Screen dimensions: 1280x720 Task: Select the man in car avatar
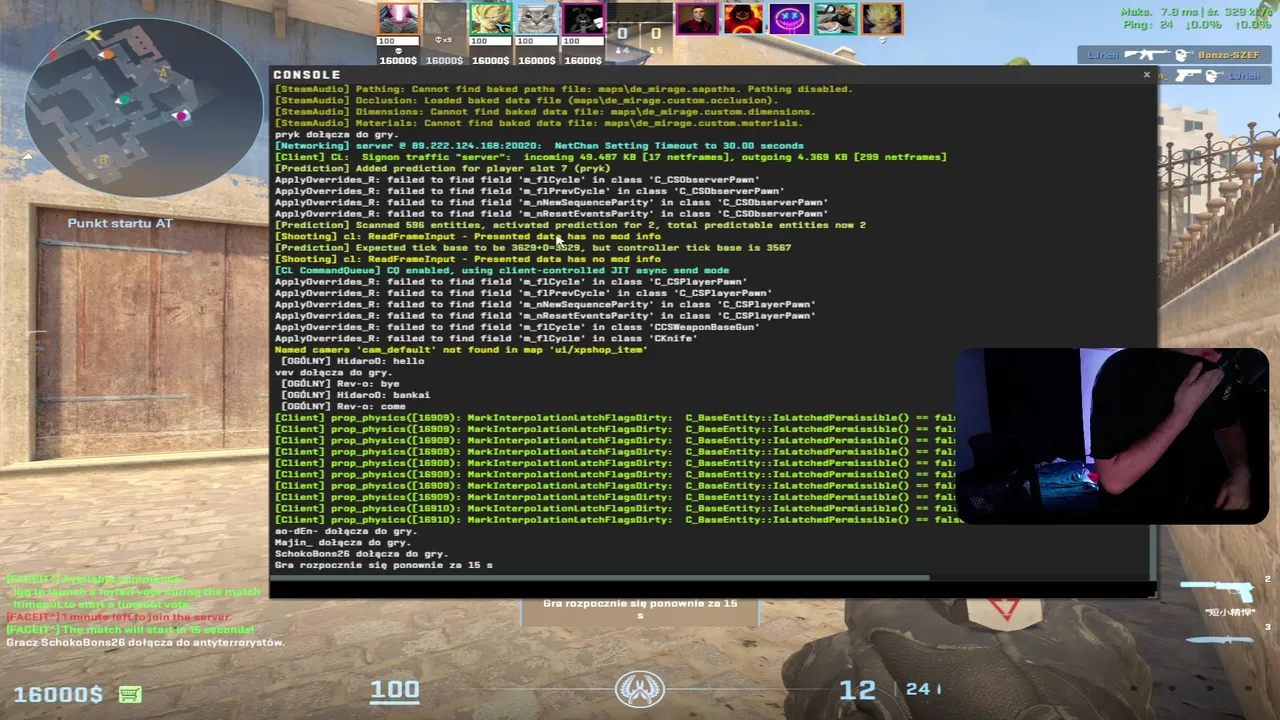[x=835, y=19]
